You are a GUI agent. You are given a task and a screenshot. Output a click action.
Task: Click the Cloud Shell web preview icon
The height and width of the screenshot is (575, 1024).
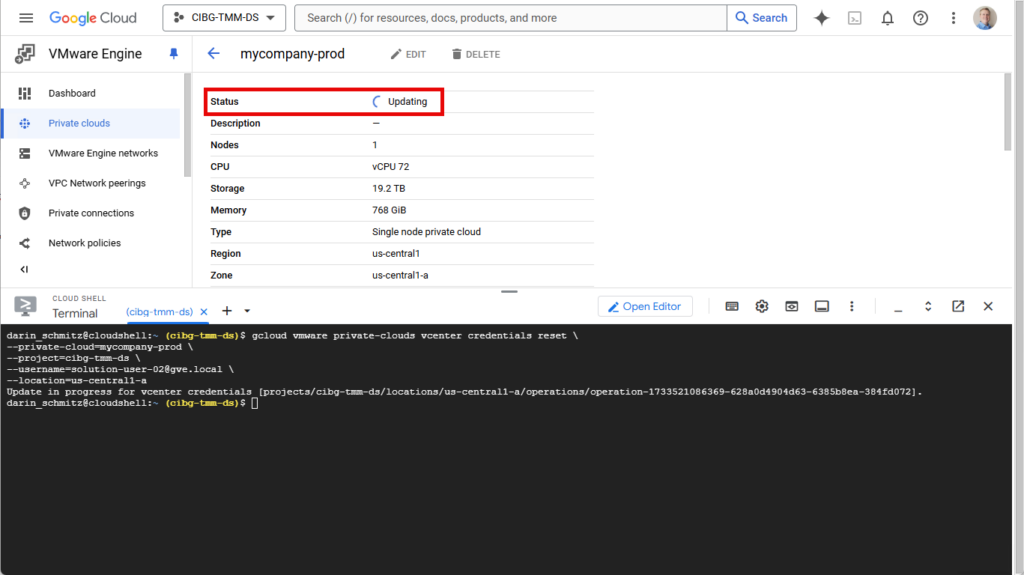(x=792, y=306)
